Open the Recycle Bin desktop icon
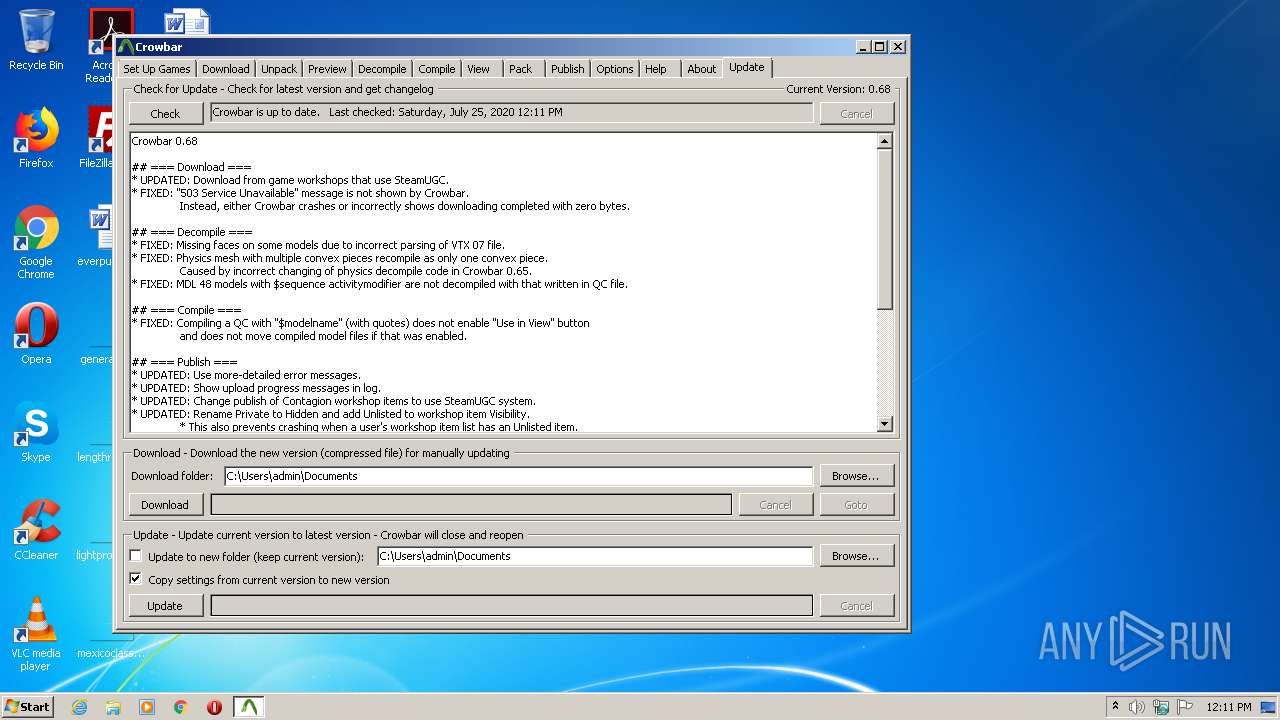1280x720 pixels. coord(36,40)
